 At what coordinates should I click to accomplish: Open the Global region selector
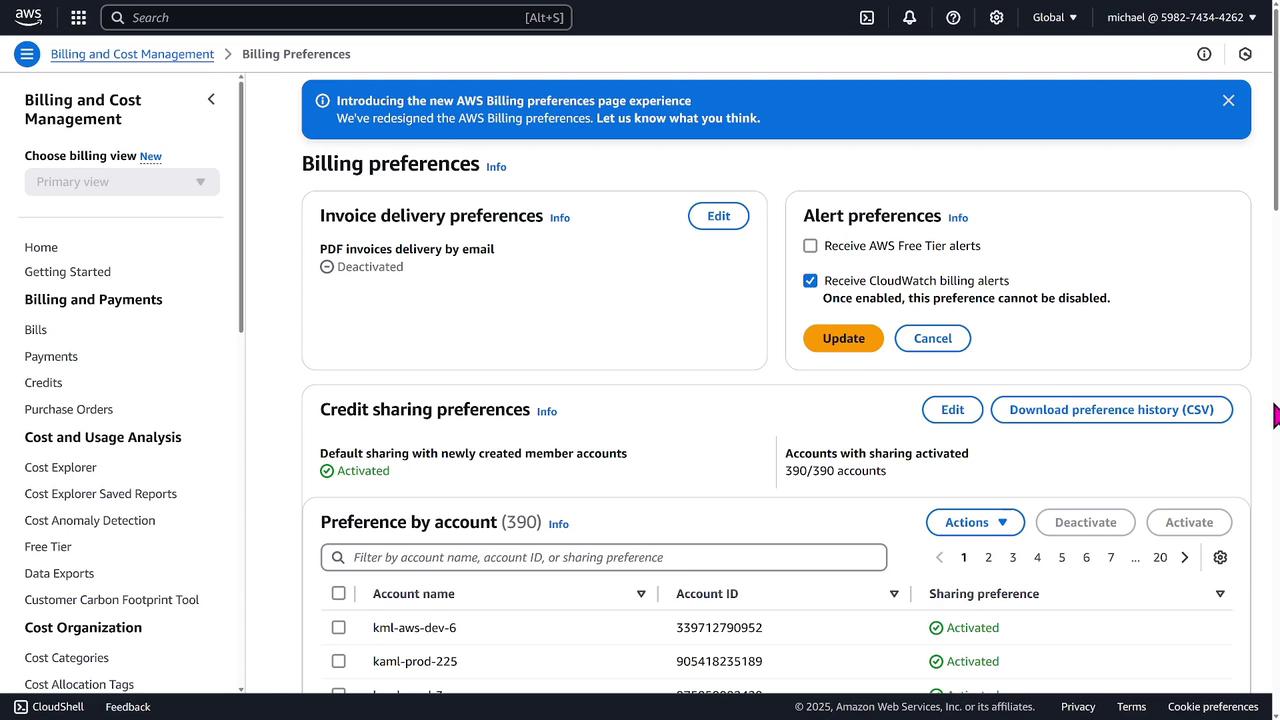click(1054, 17)
